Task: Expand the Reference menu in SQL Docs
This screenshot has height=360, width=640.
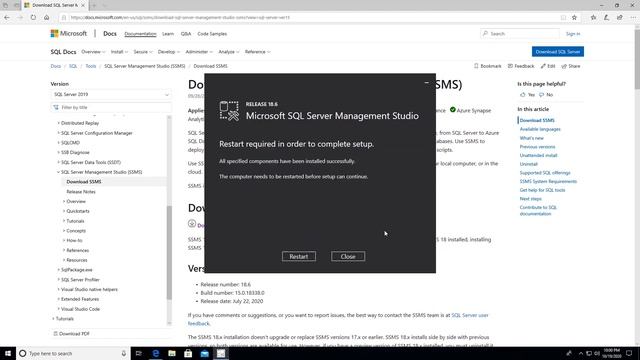Action: (x=258, y=52)
